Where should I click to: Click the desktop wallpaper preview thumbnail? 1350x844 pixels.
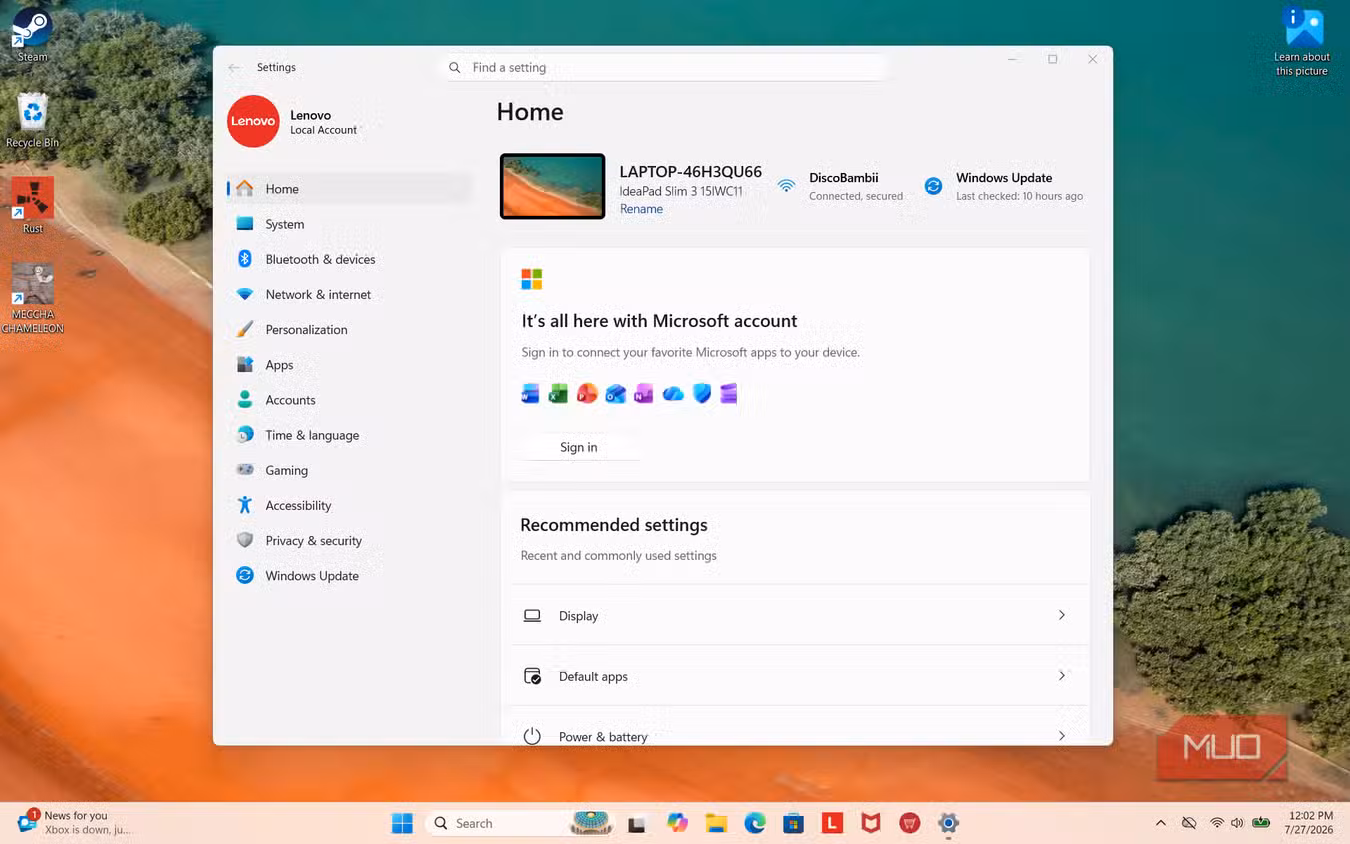(x=552, y=186)
